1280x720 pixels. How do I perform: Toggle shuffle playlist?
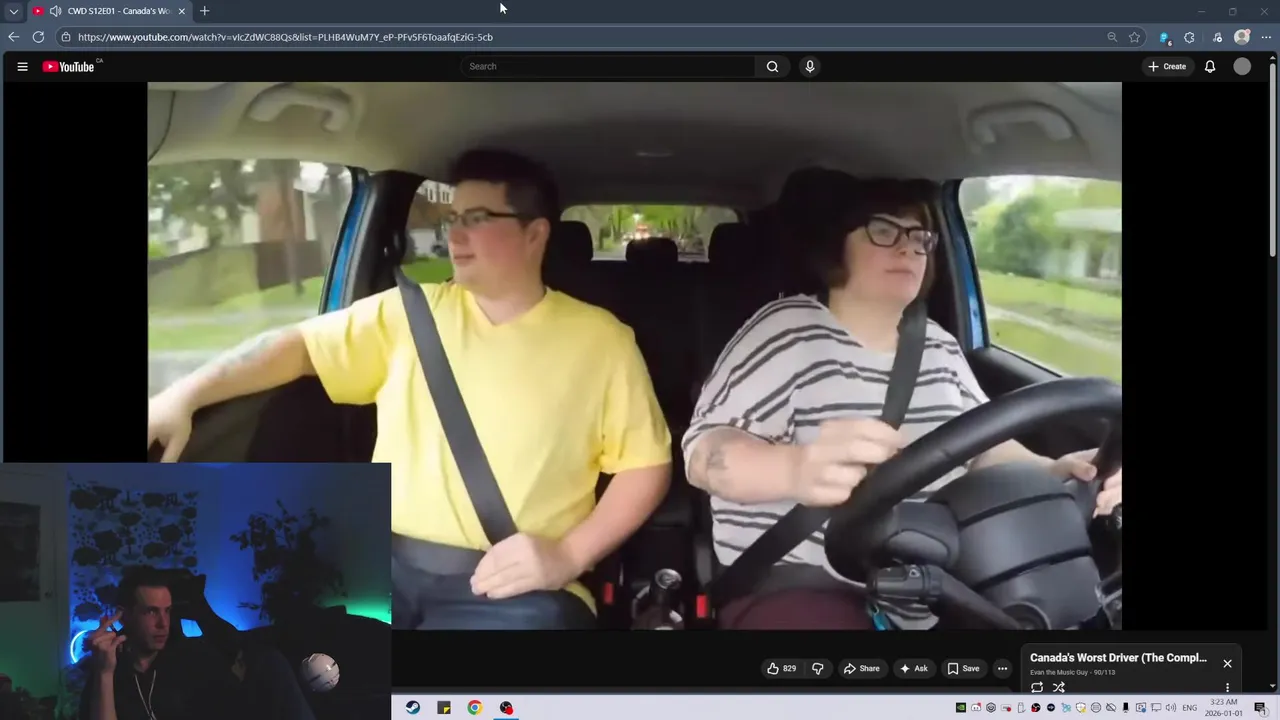point(1059,688)
